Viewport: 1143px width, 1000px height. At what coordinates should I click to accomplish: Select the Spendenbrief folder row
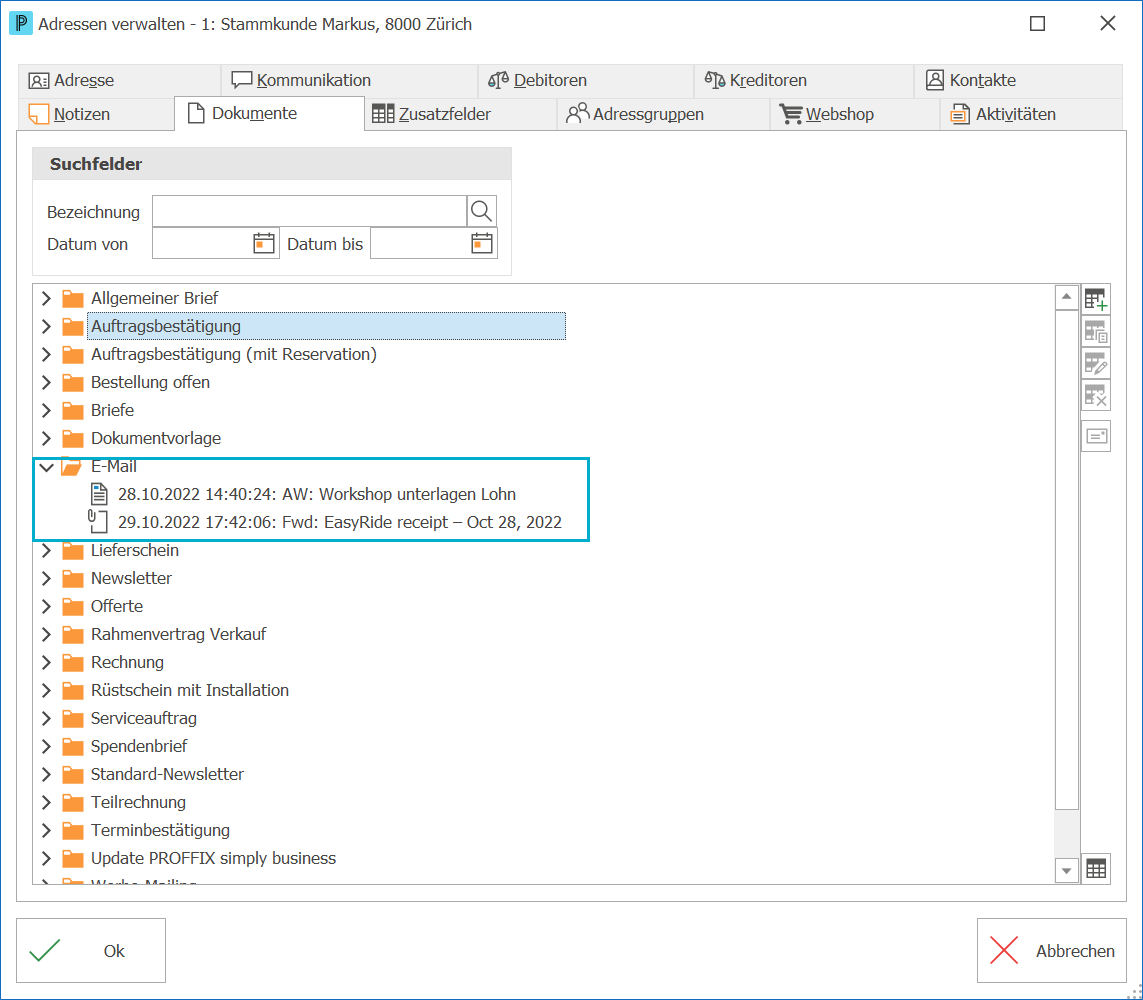139,746
